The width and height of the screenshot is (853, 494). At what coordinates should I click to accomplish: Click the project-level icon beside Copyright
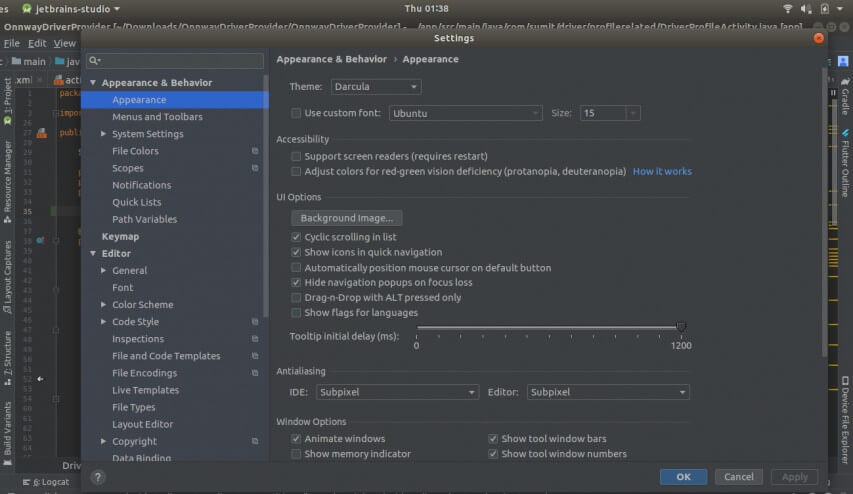coord(255,441)
